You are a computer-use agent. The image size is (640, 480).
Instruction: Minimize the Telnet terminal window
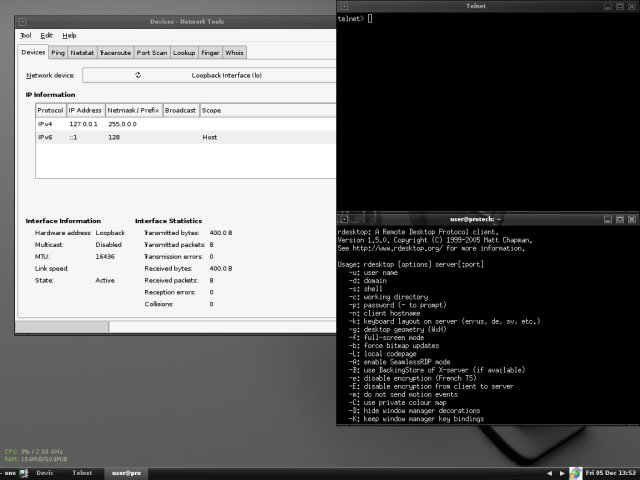(609, 5)
